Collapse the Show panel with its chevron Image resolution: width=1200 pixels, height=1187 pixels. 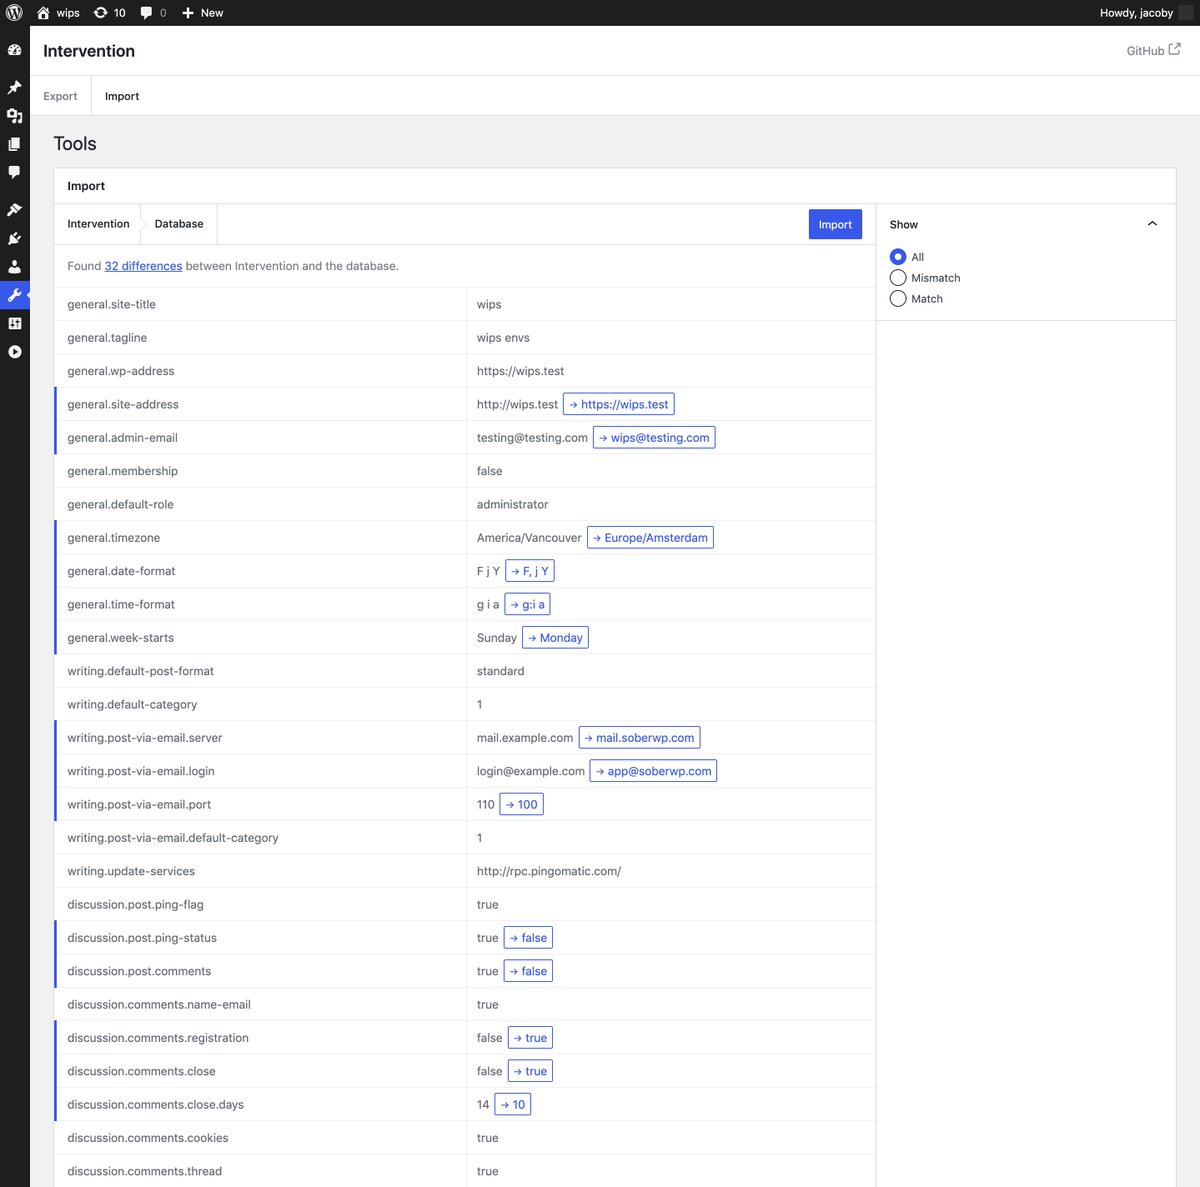(1152, 224)
